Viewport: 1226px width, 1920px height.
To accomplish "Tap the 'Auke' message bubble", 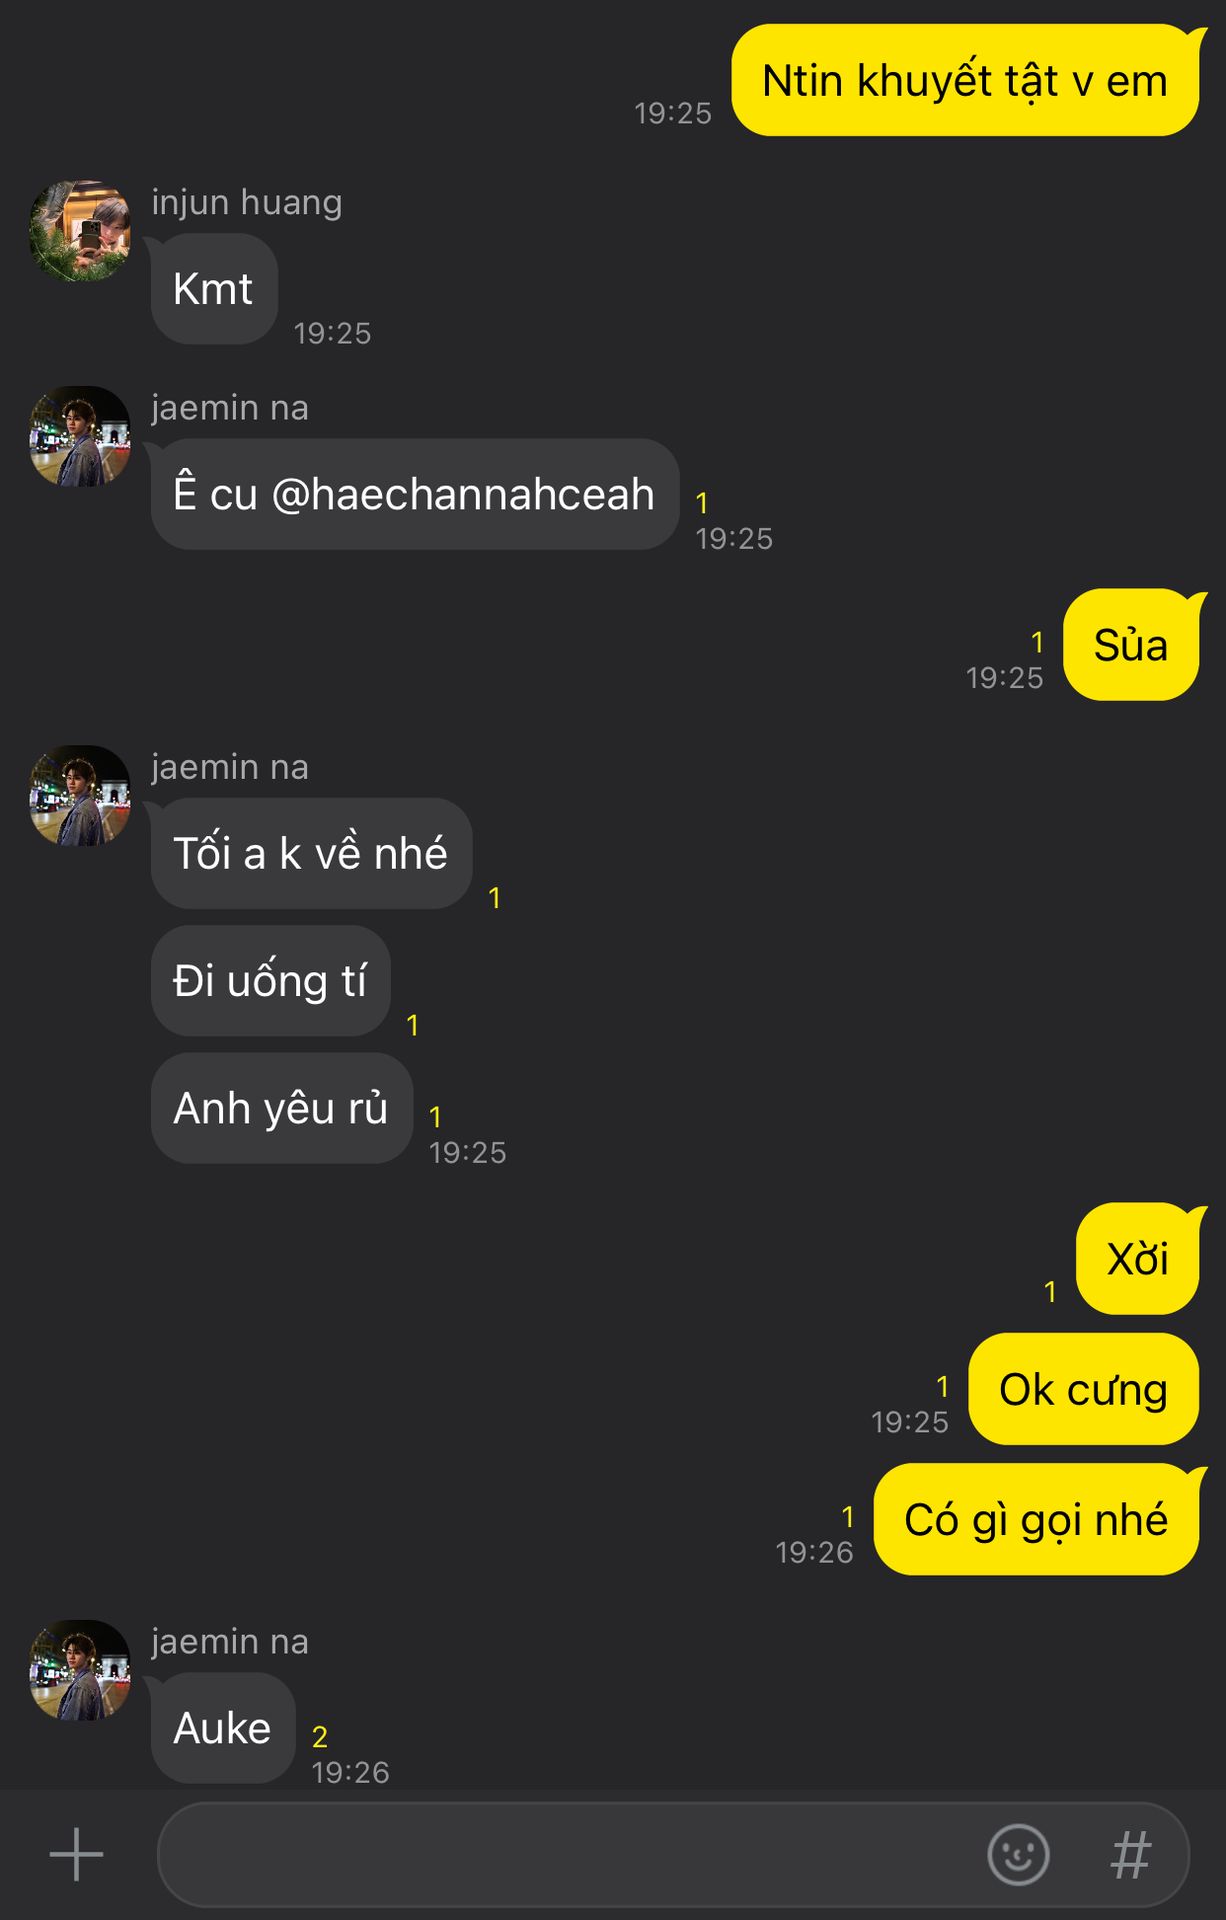I will click(x=223, y=1728).
